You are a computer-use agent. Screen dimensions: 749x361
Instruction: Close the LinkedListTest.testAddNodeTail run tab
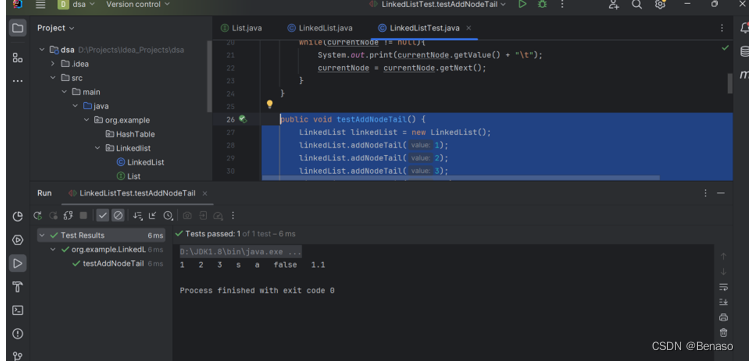tap(205, 193)
